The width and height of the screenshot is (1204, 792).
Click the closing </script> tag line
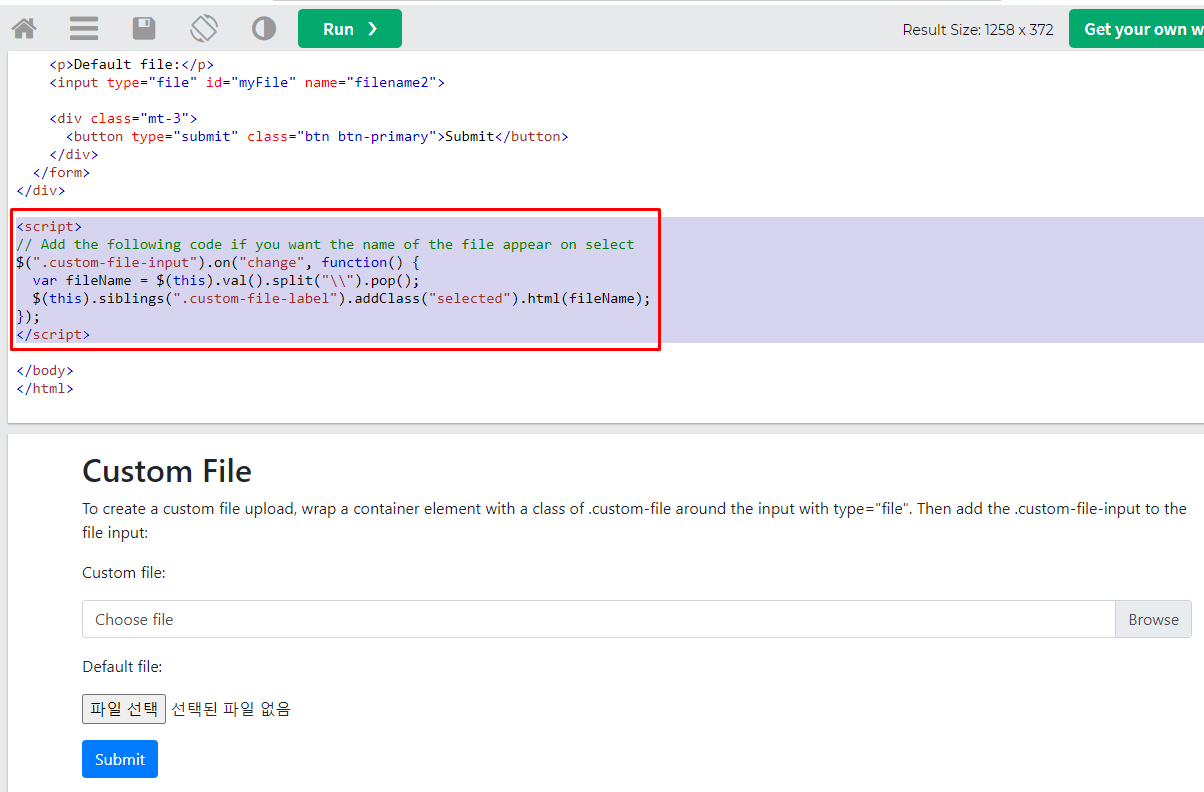click(x=53, y=334)
